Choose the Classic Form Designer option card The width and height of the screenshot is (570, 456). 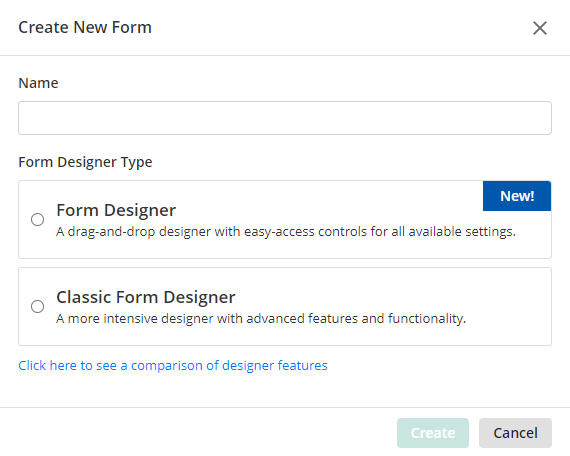[285, 307]
